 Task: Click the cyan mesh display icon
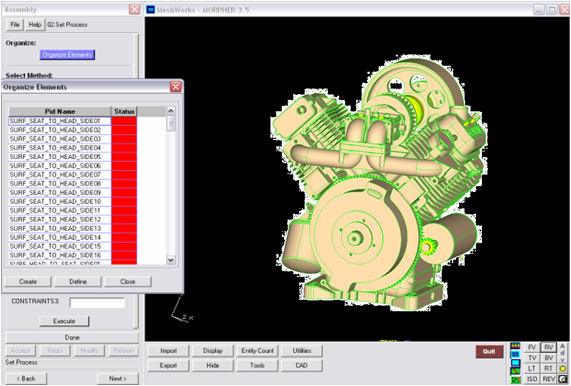pos(515,354)
